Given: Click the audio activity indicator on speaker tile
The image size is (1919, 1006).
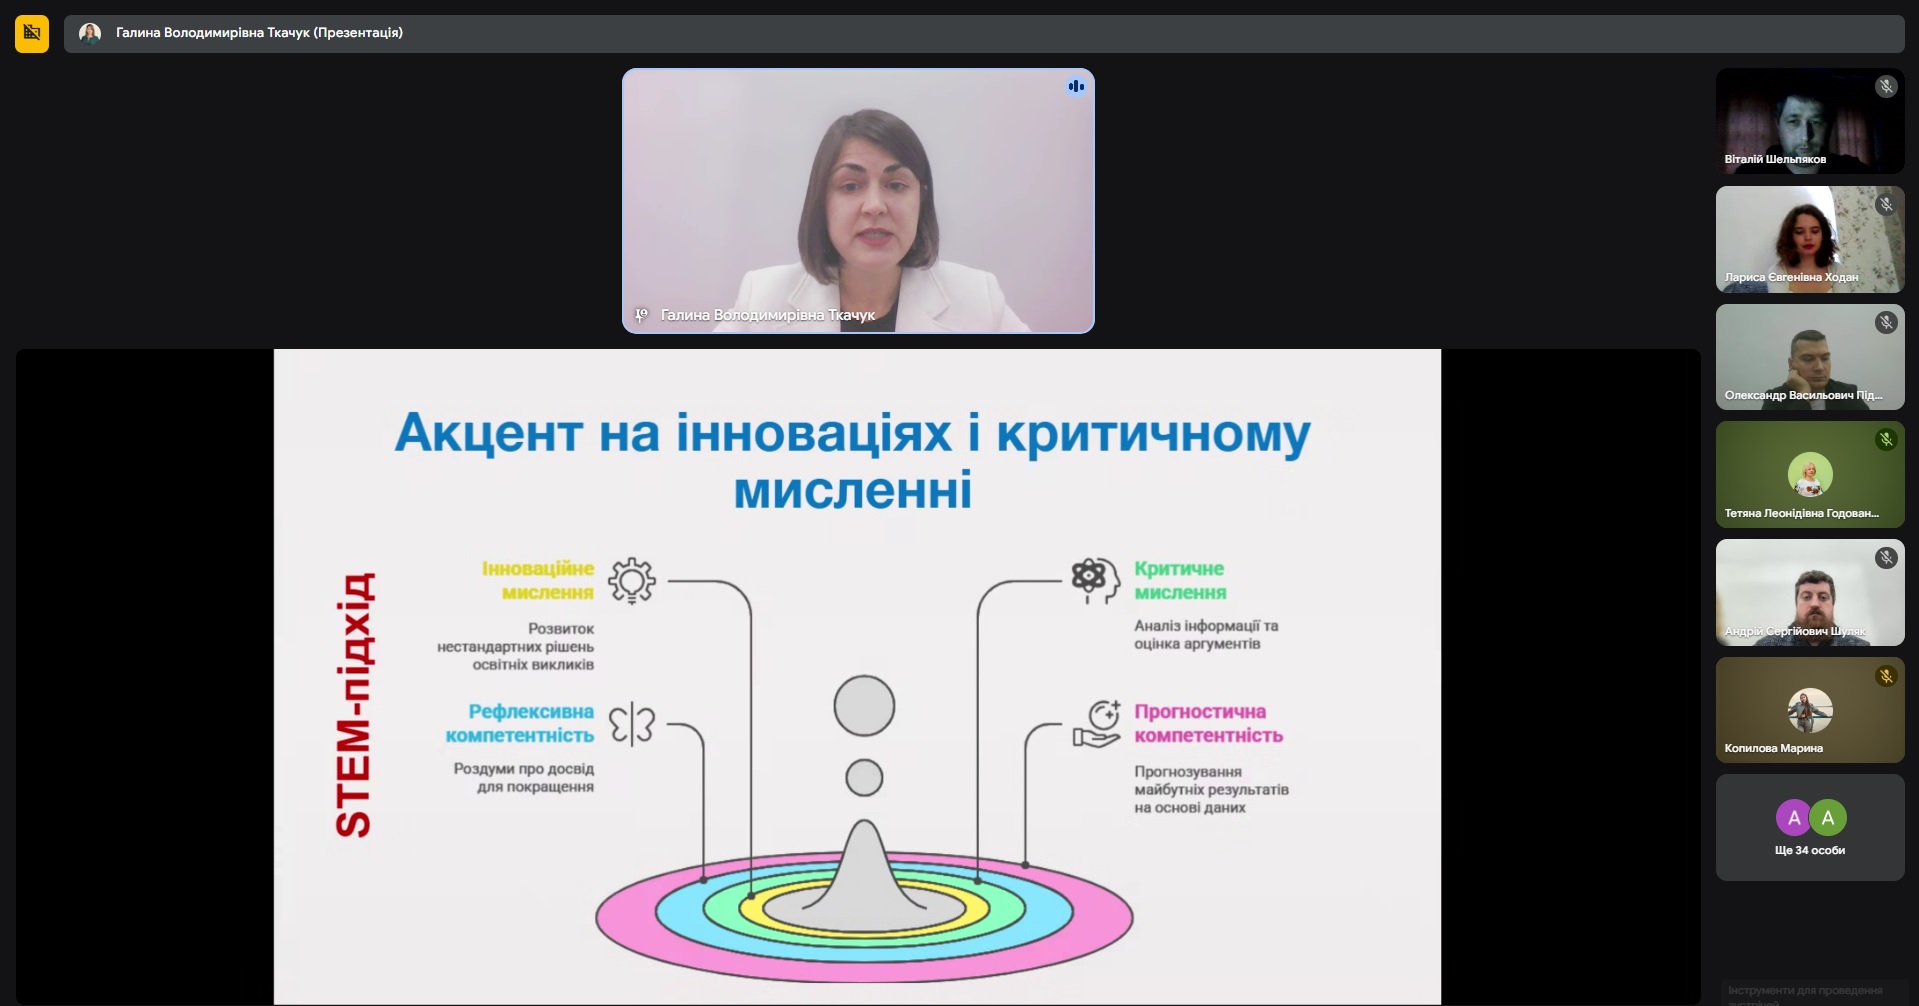Looking at the screenshot, I should click(x=1076, y=87).
